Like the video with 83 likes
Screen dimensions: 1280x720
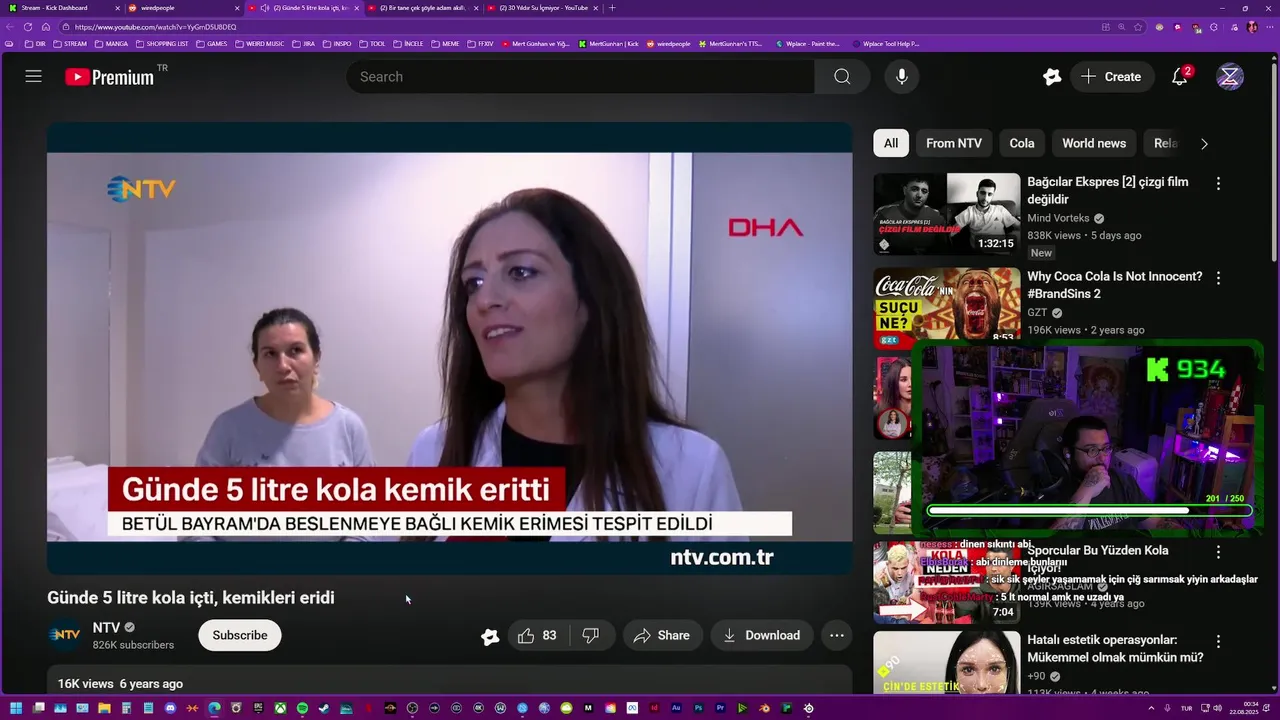coord(537,635)
